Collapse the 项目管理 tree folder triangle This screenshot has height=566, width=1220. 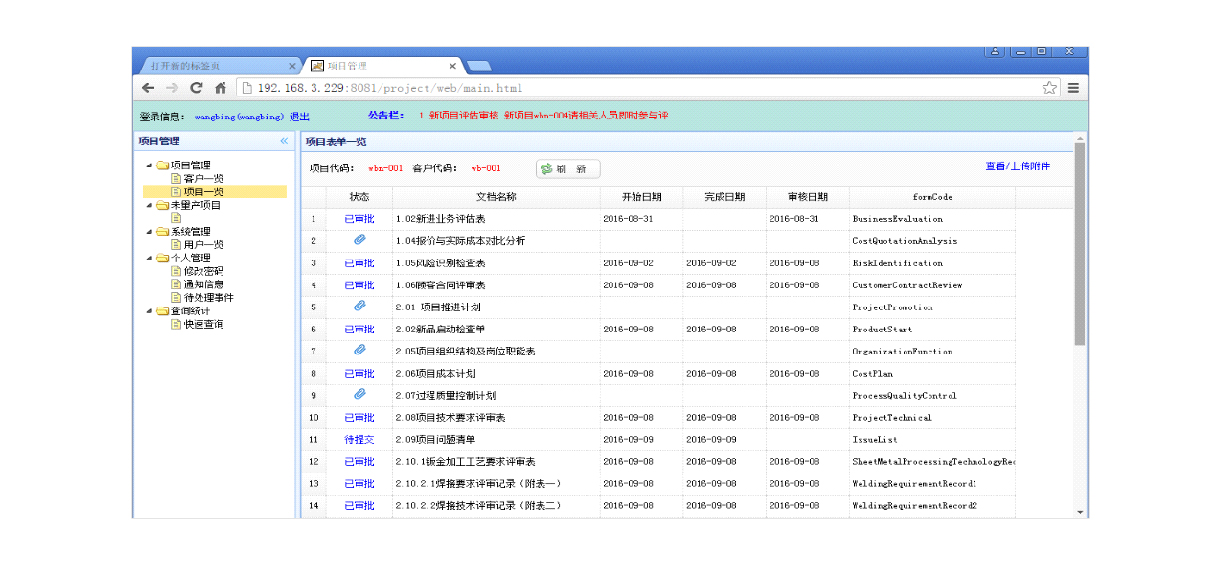coord(150,165)
